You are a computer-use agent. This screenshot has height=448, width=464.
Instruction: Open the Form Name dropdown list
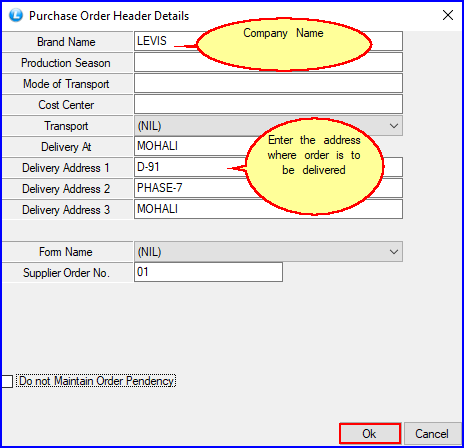coord(268,252)
